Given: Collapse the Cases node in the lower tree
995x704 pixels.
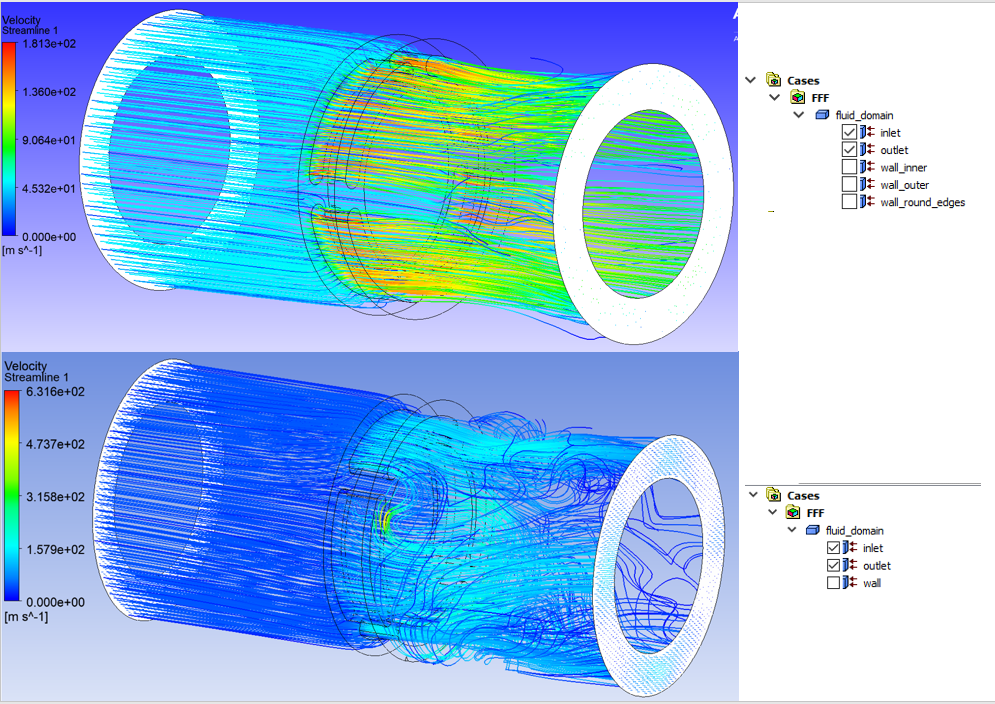Looking at the screenshot, I should coord(753,495).
